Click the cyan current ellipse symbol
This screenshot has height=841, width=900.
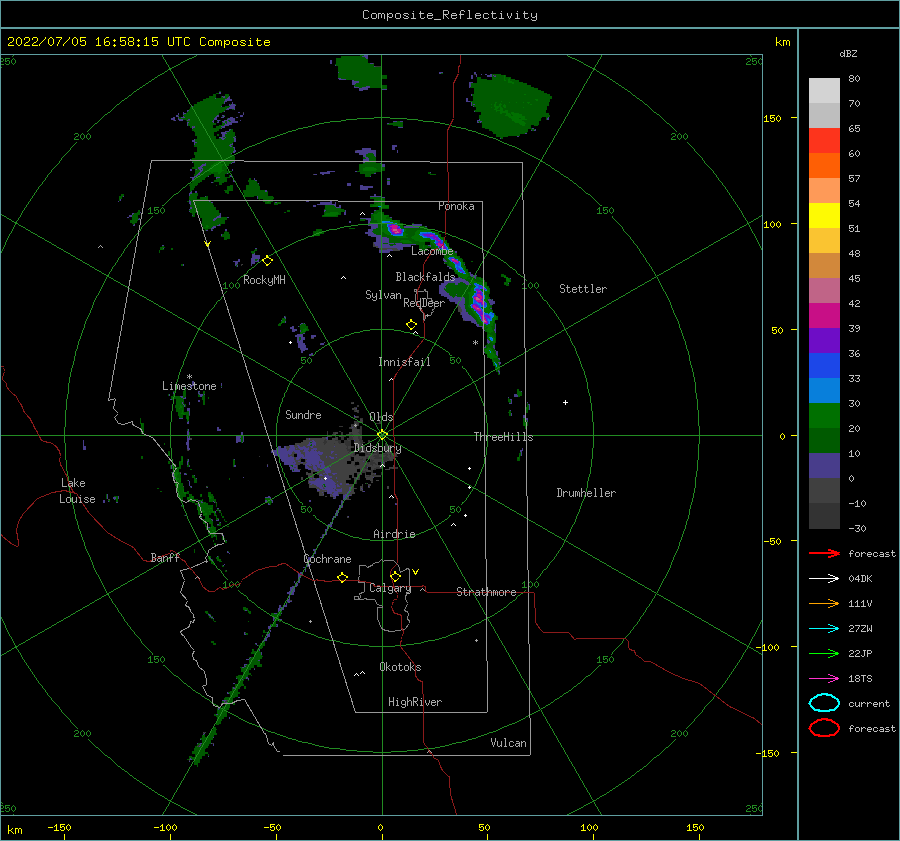coord(824,703)
